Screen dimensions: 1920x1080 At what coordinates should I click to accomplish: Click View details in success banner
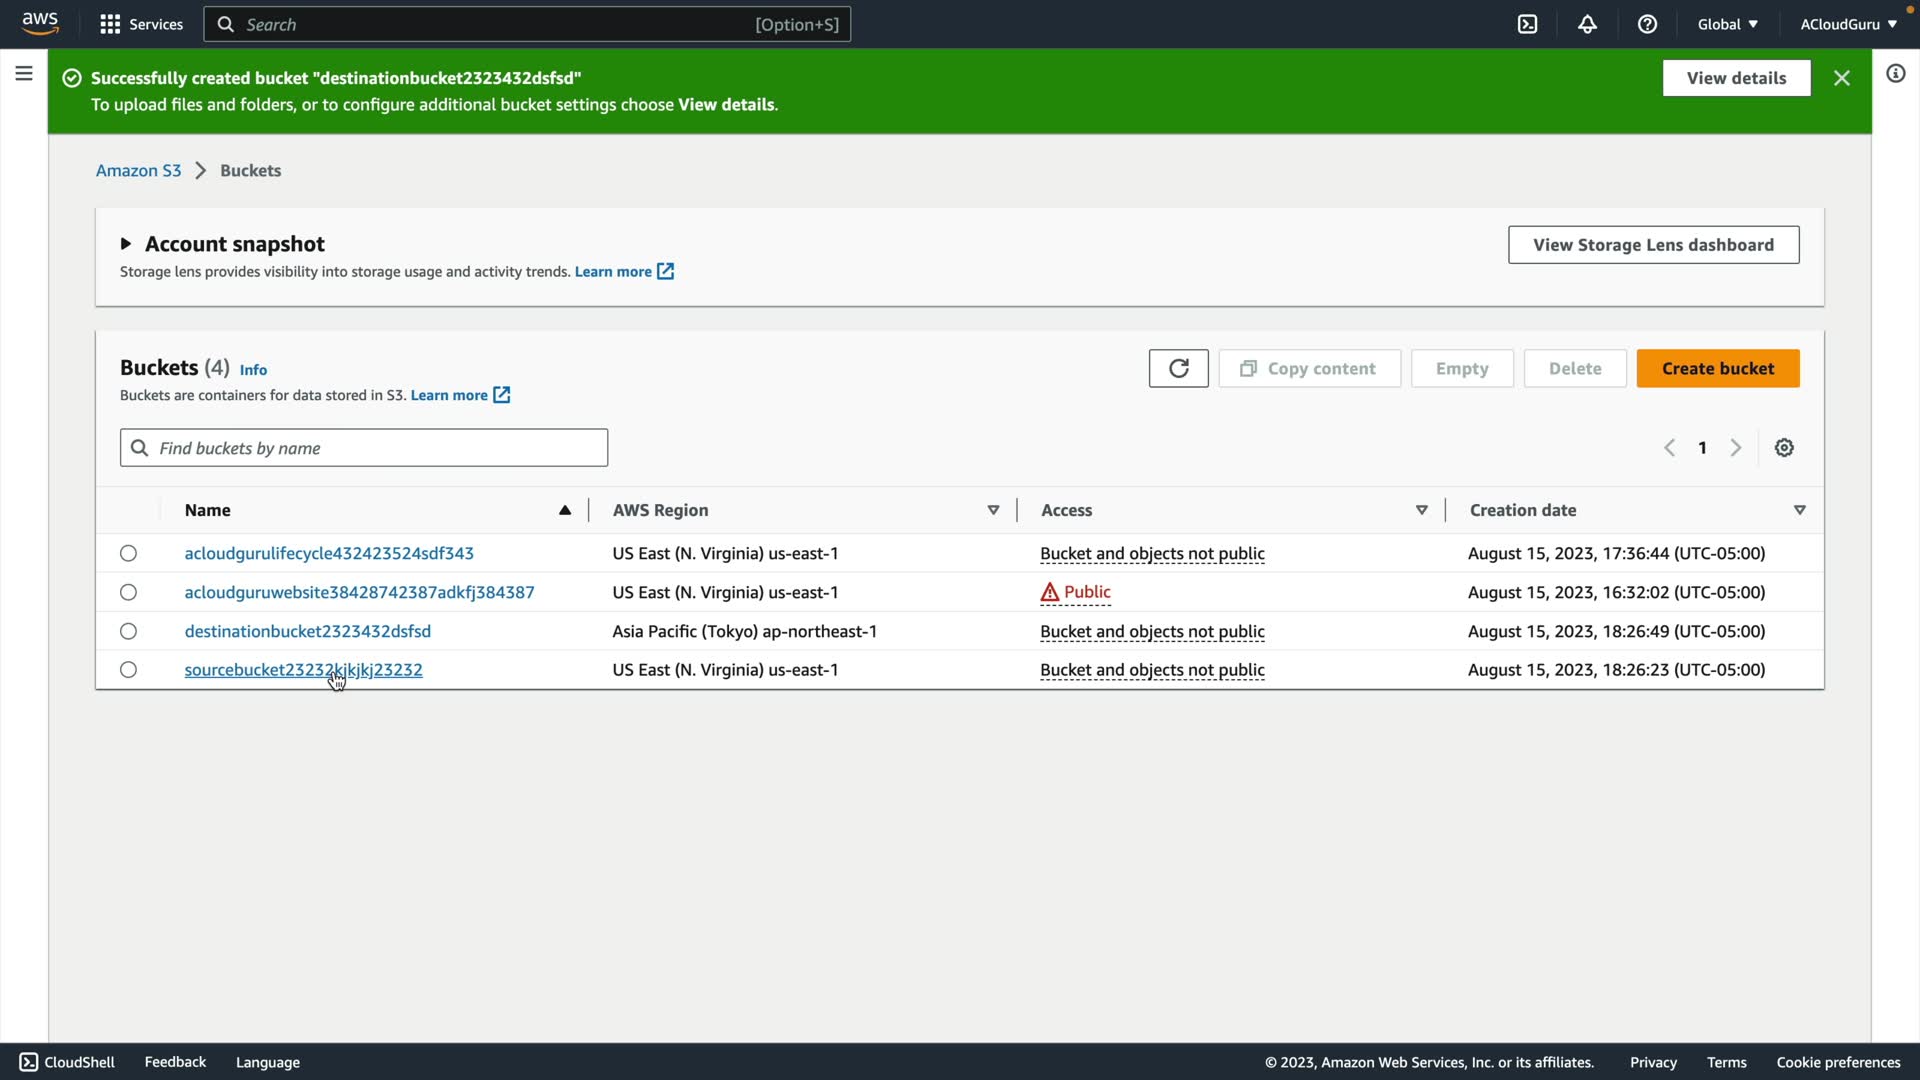point(1736,78)
